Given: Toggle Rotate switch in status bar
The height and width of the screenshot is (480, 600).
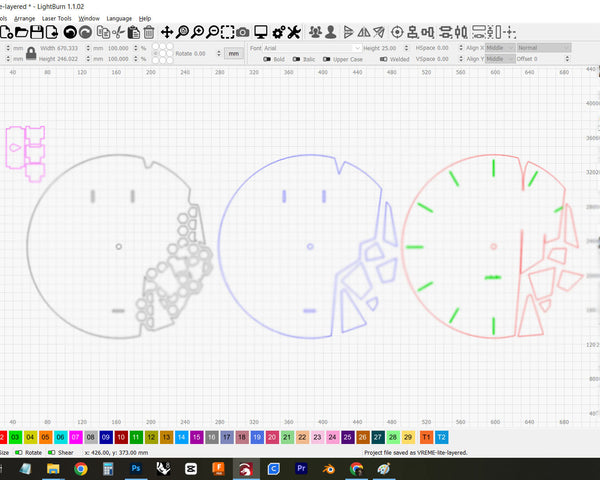Looking at the screenshot, I should 18,452.
